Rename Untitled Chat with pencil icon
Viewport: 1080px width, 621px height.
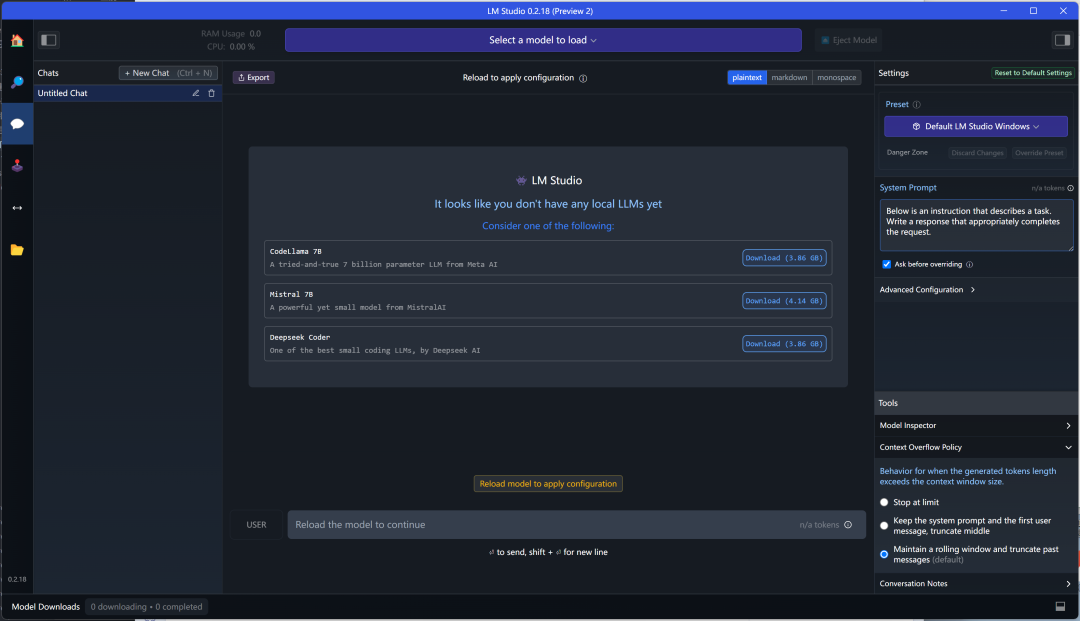point(196,93)
